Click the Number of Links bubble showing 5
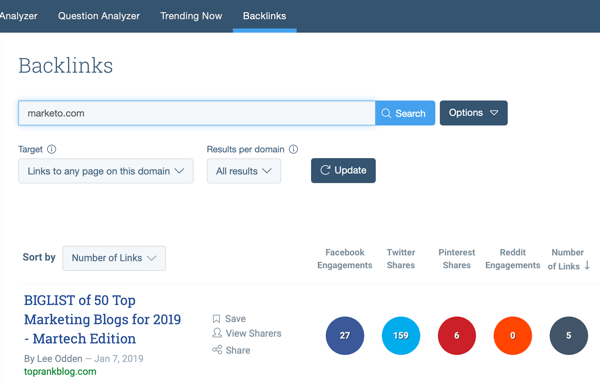Viewport: 600px width, 386px height. pos(569,336)
